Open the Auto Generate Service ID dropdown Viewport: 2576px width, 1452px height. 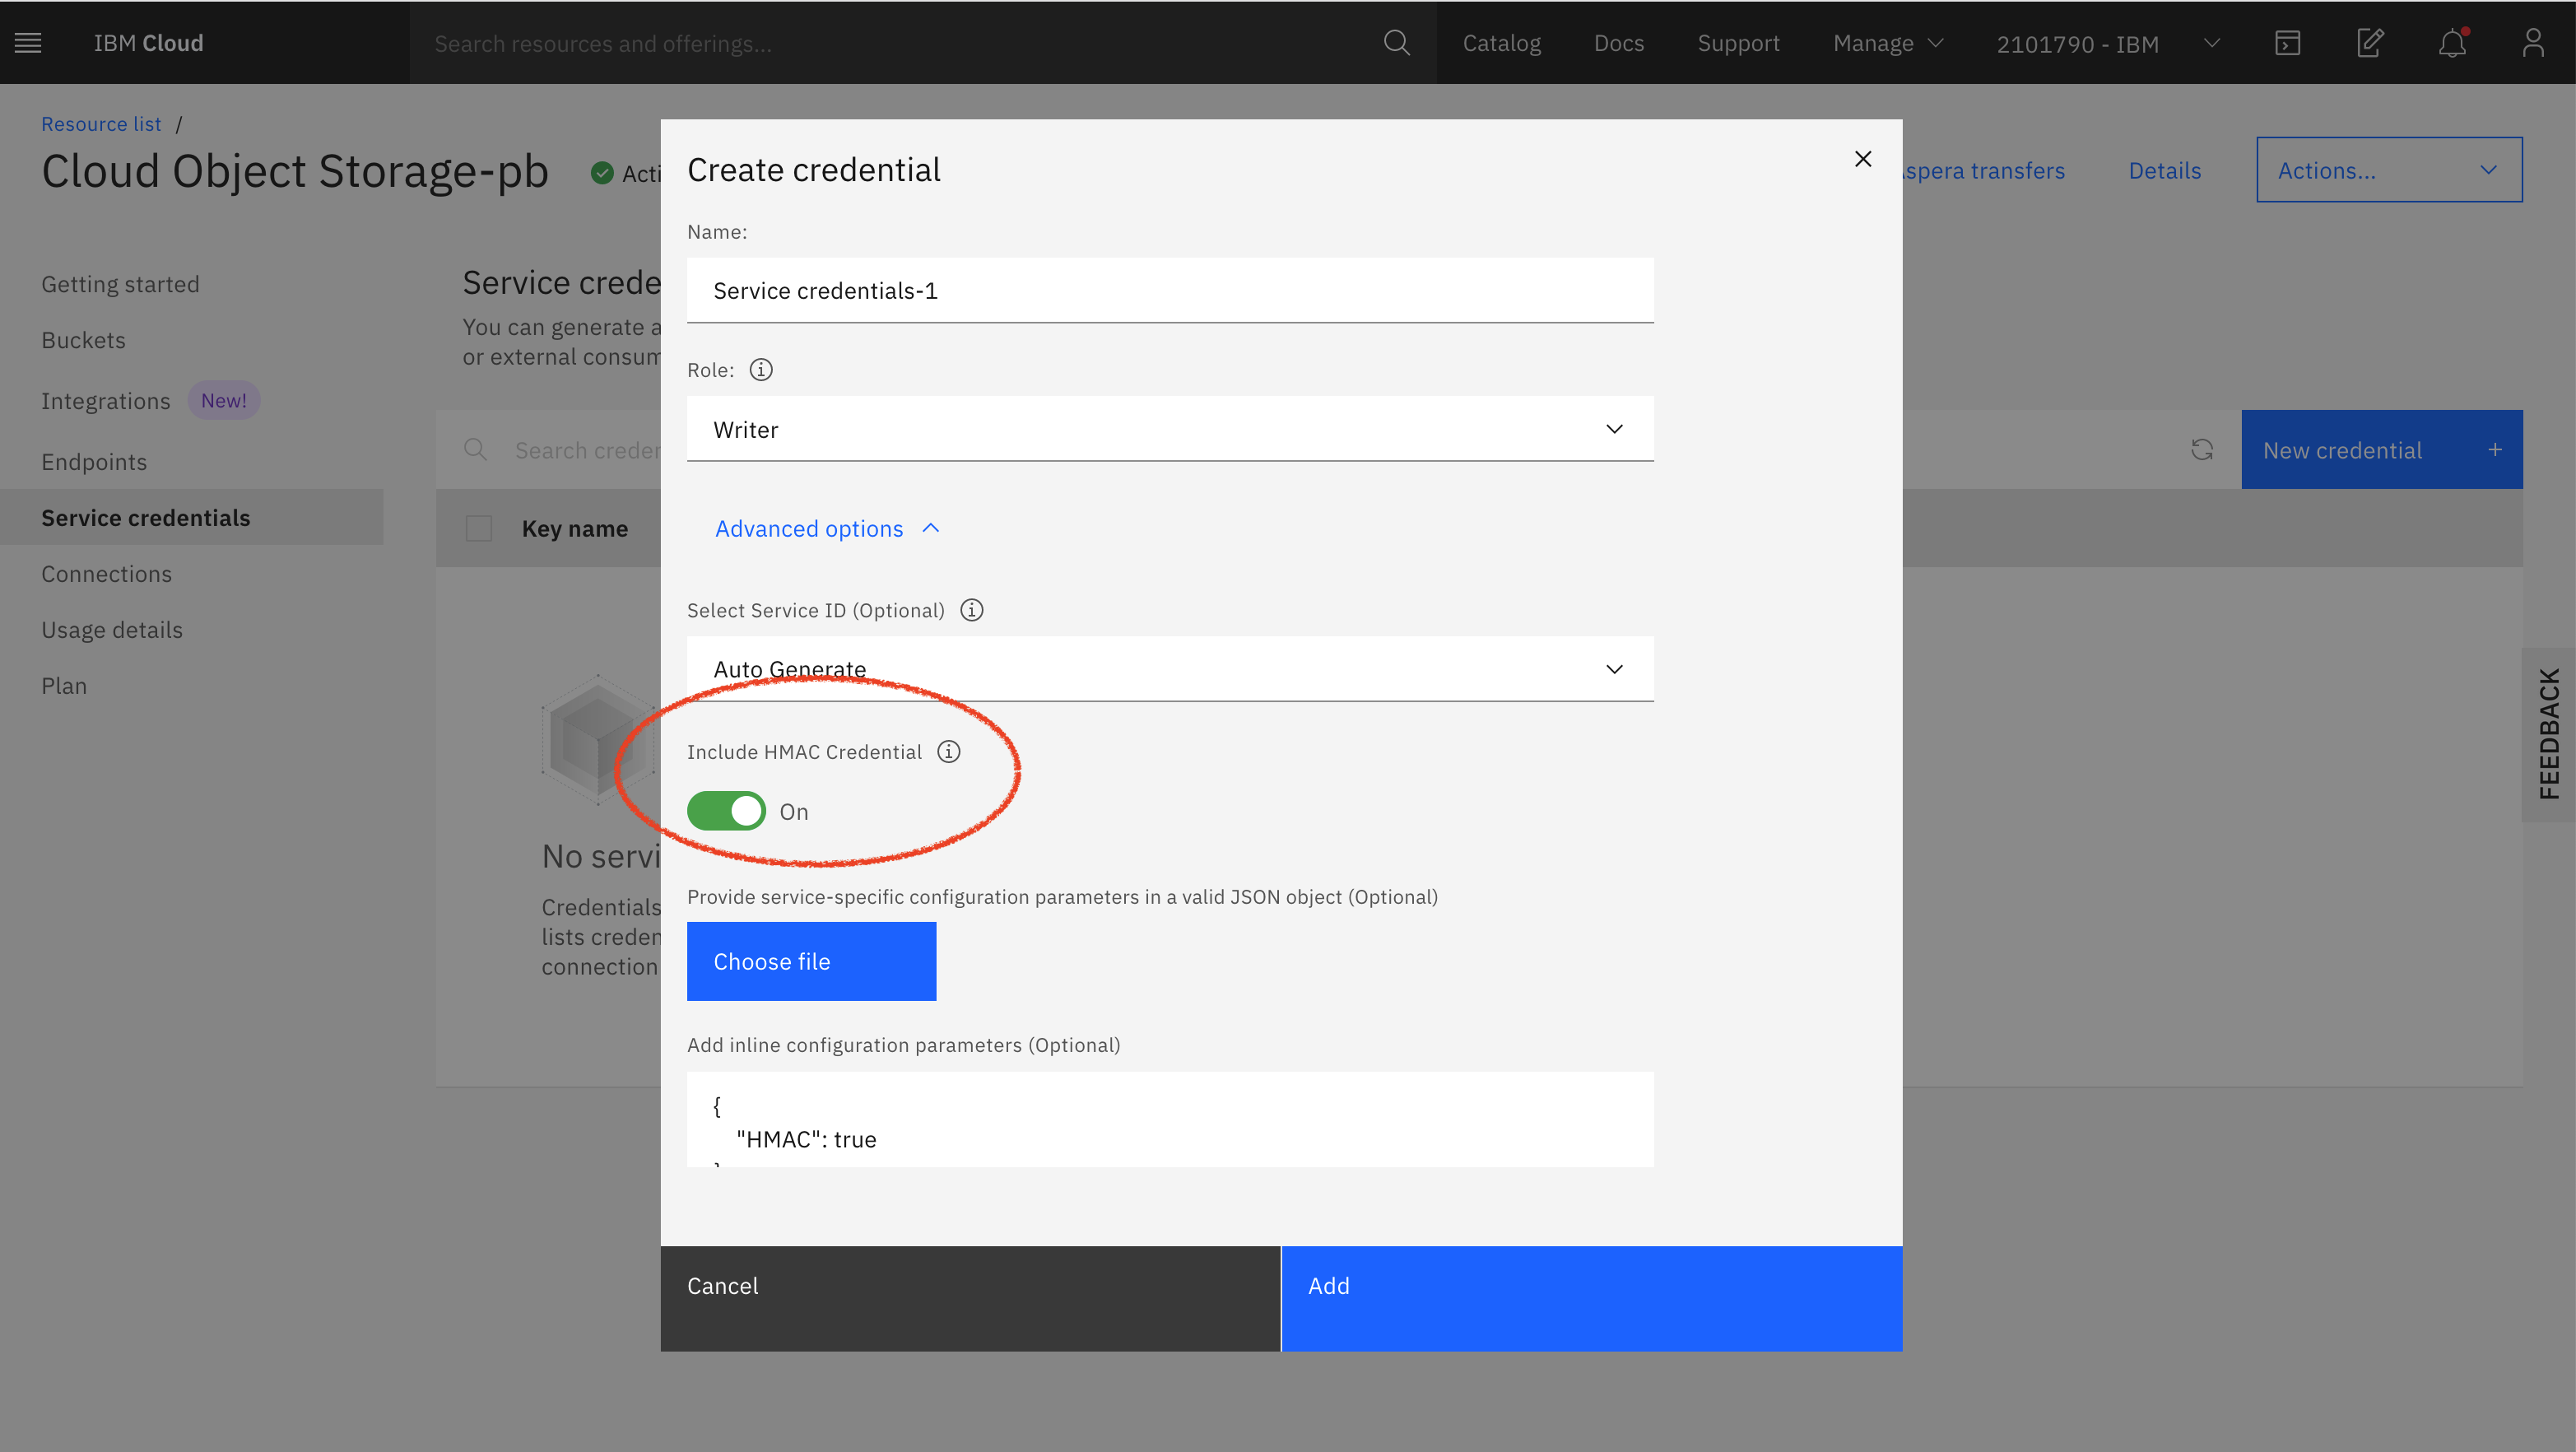(x=1169, y=668)
